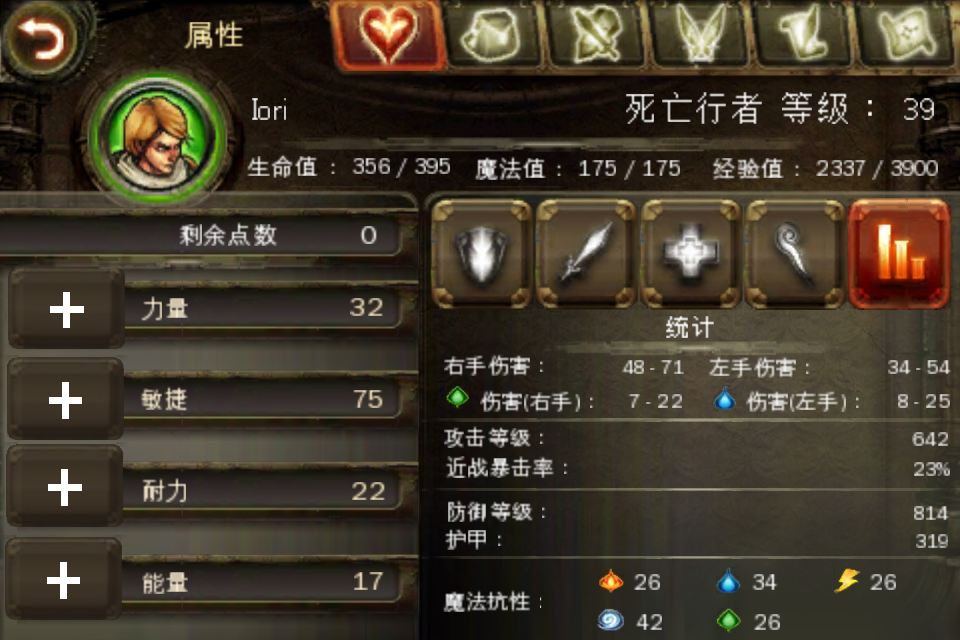Open the winged skills tab

click(x=700, y=33)
